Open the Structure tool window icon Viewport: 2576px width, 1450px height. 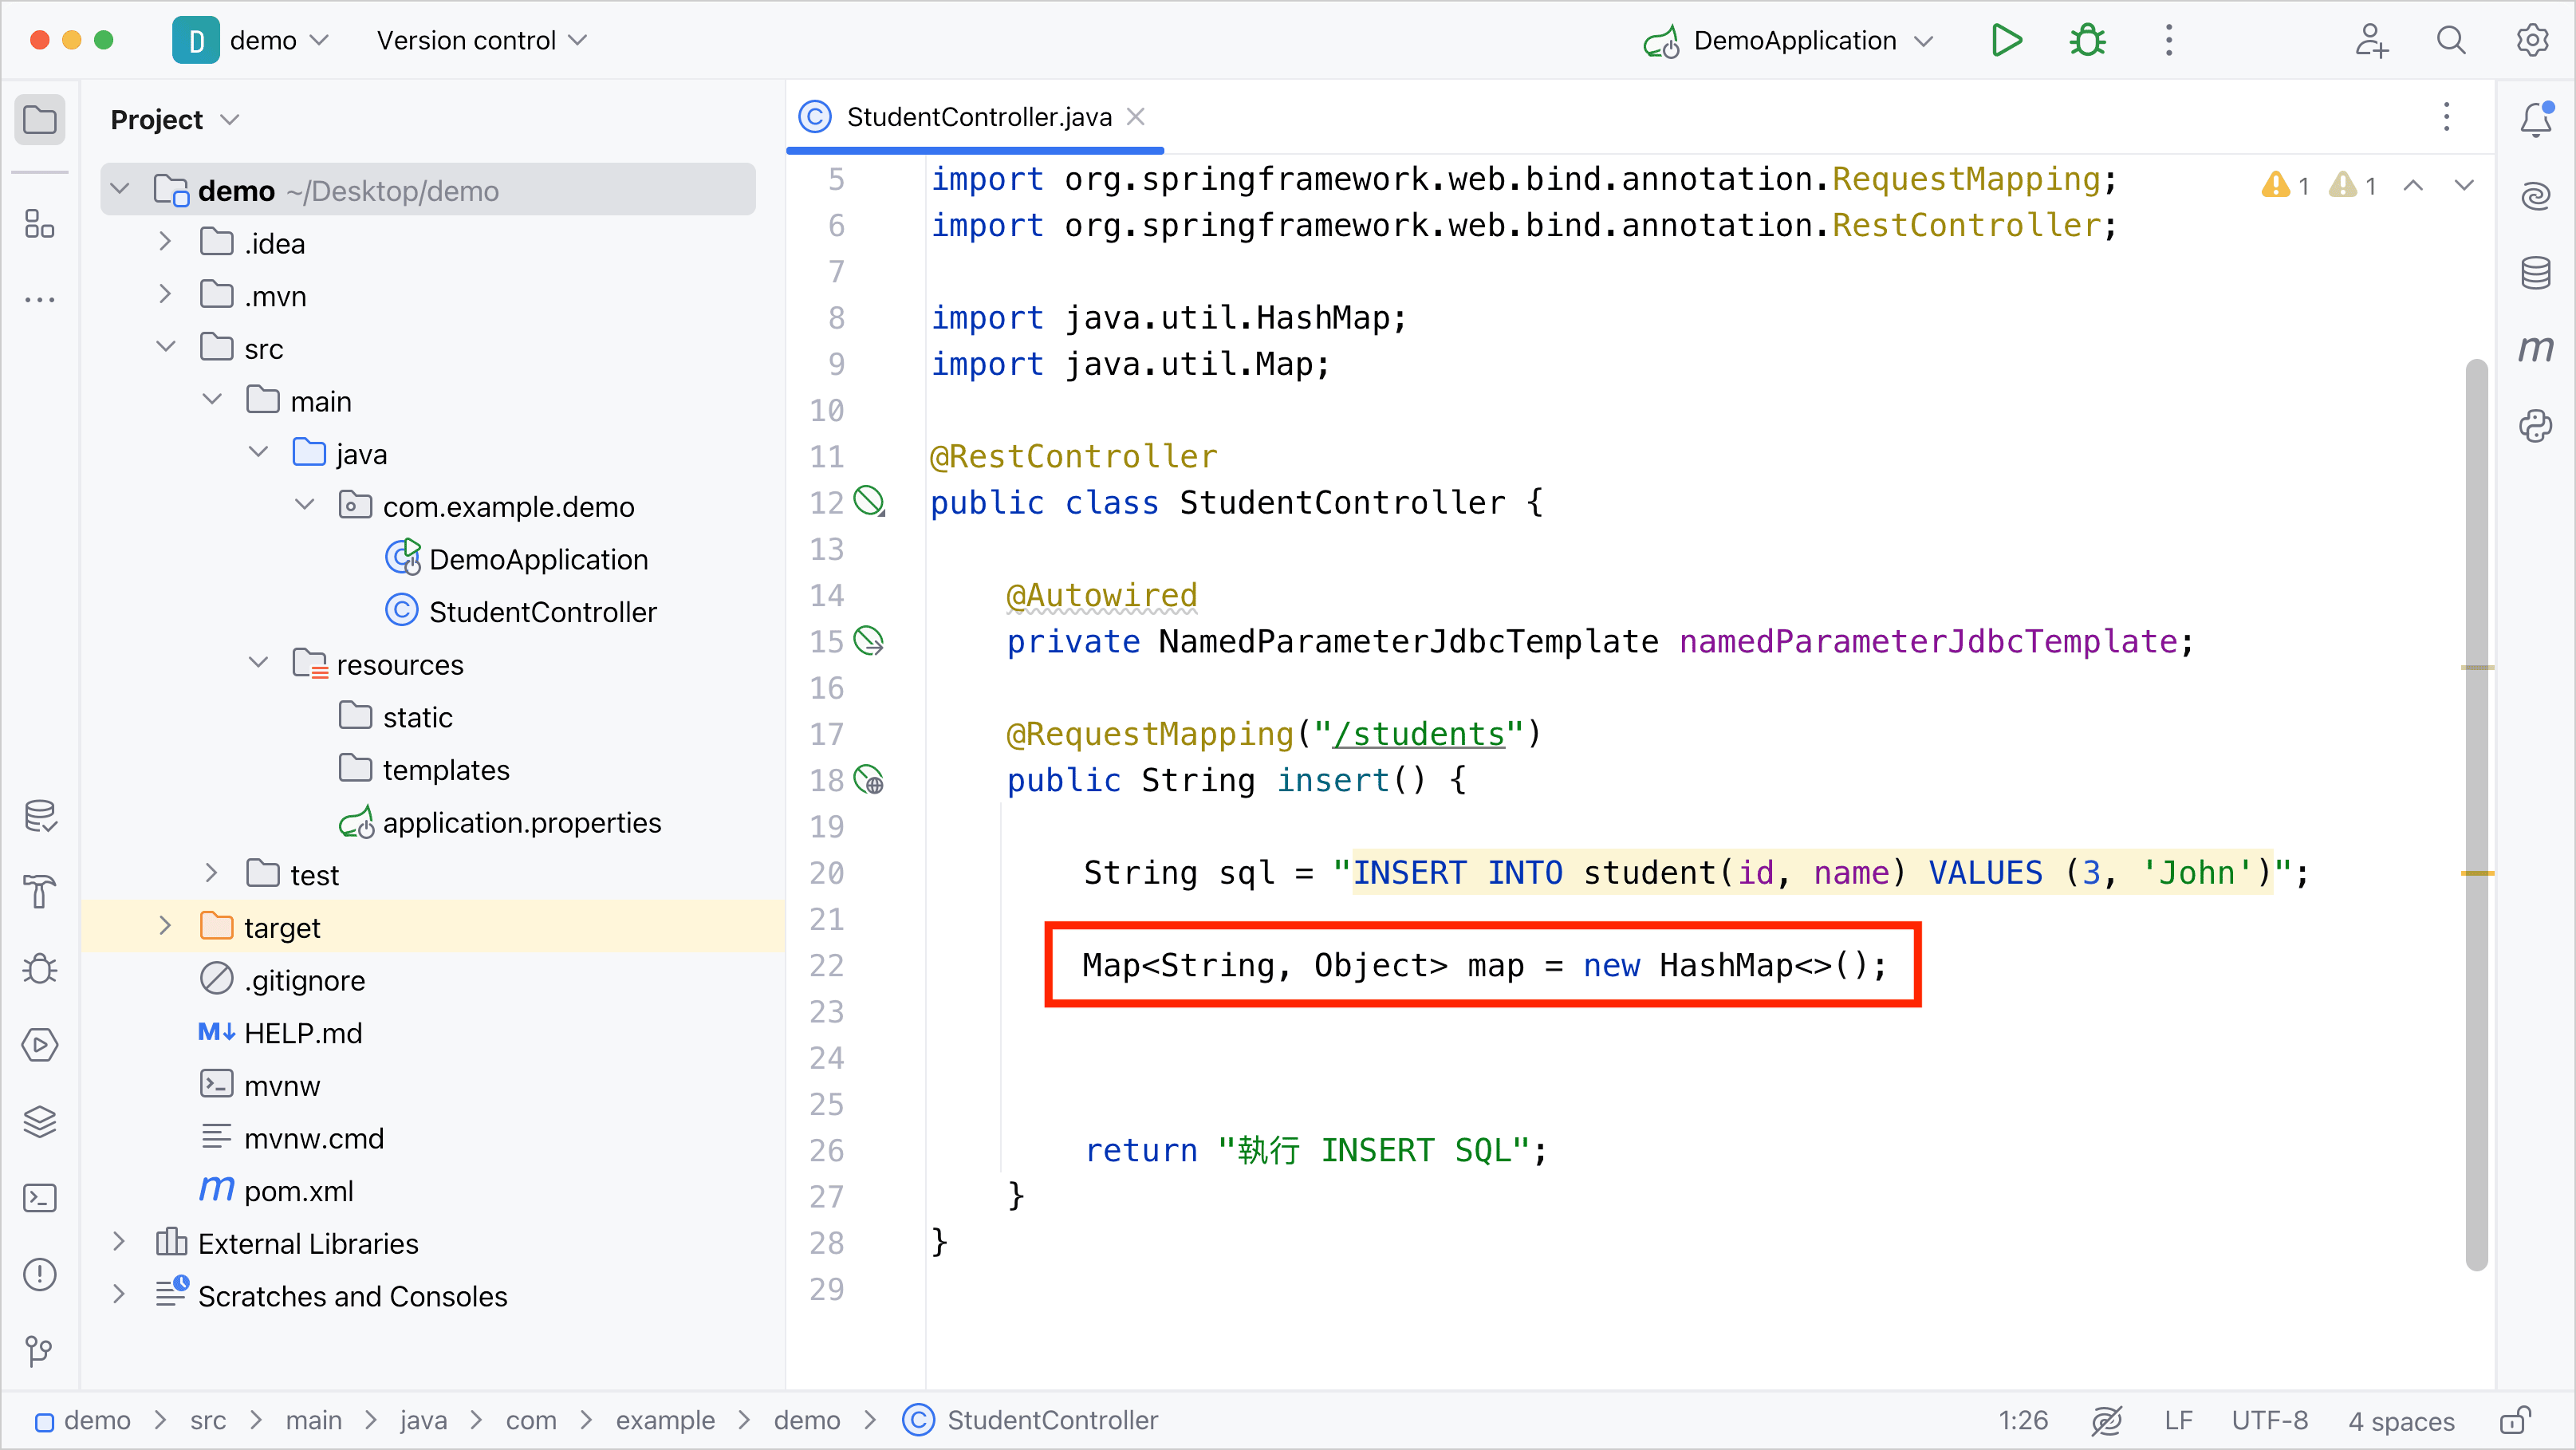pos(40,224)
